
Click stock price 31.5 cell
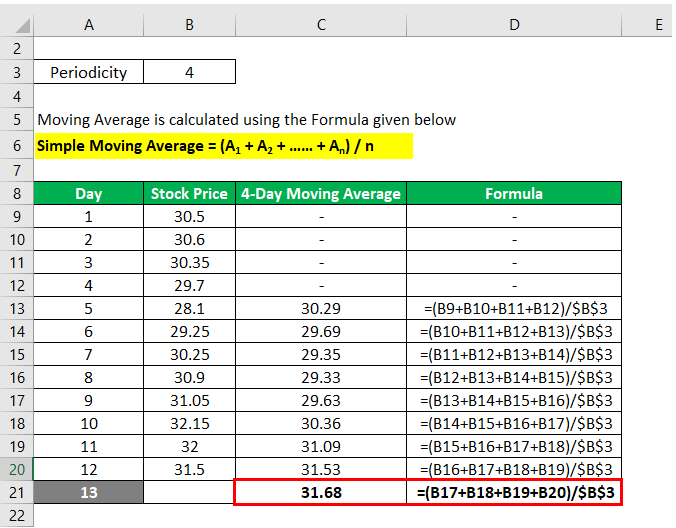click(x=189, y=469)
